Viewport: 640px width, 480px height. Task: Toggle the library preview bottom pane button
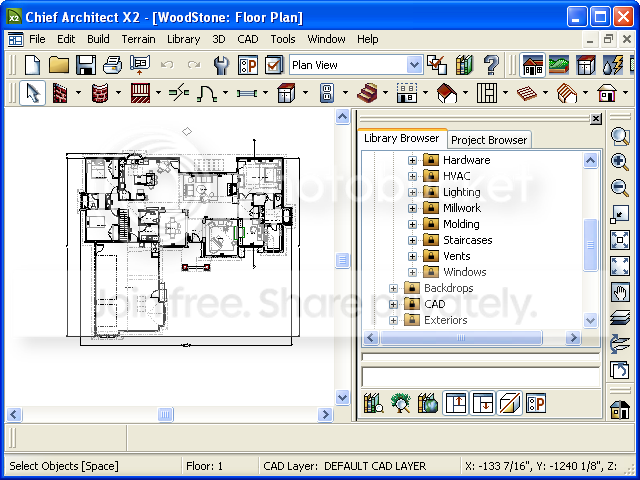[482, 403]
